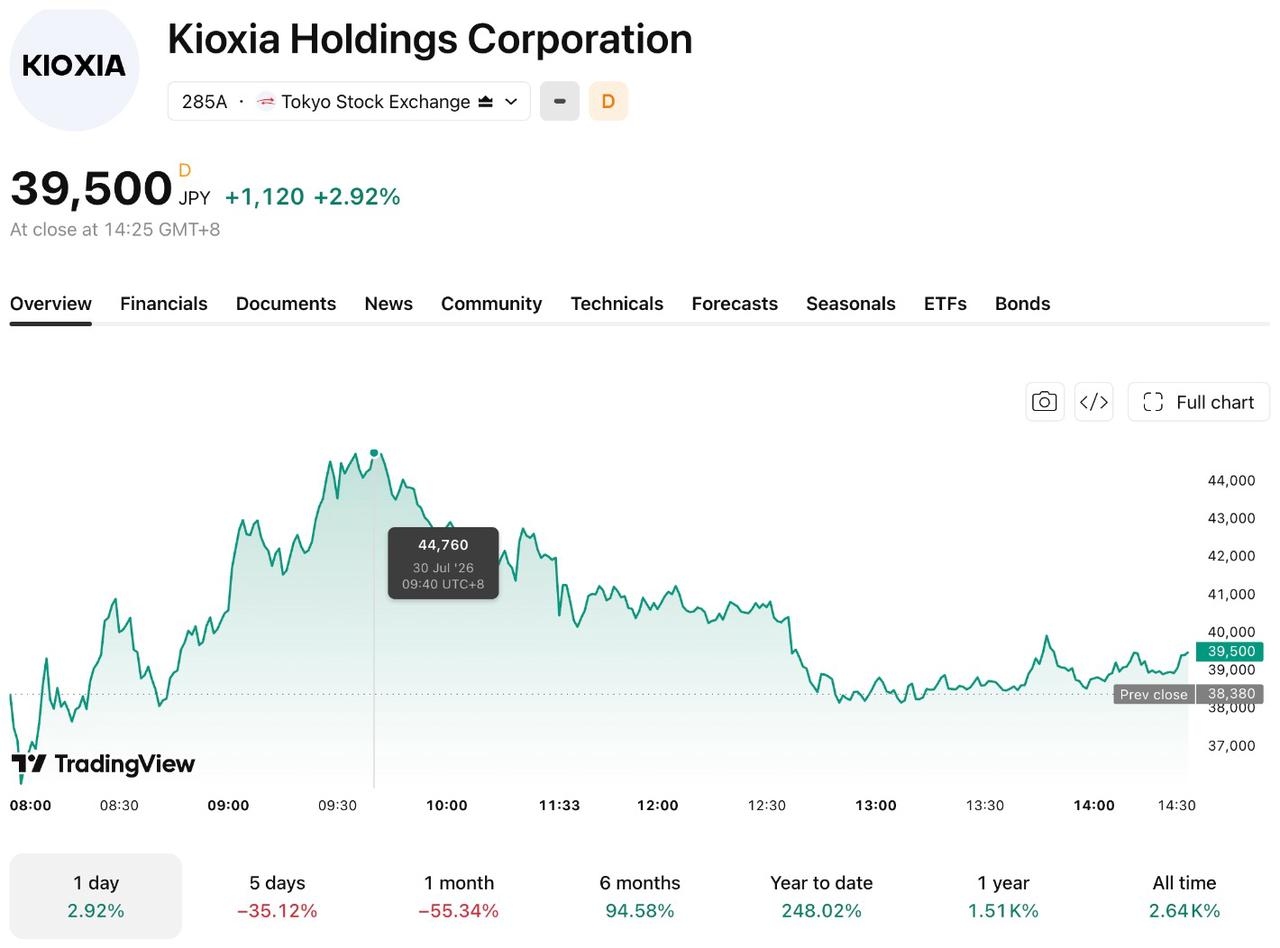Click the 44,760 data point marker

tap(374, 453)
